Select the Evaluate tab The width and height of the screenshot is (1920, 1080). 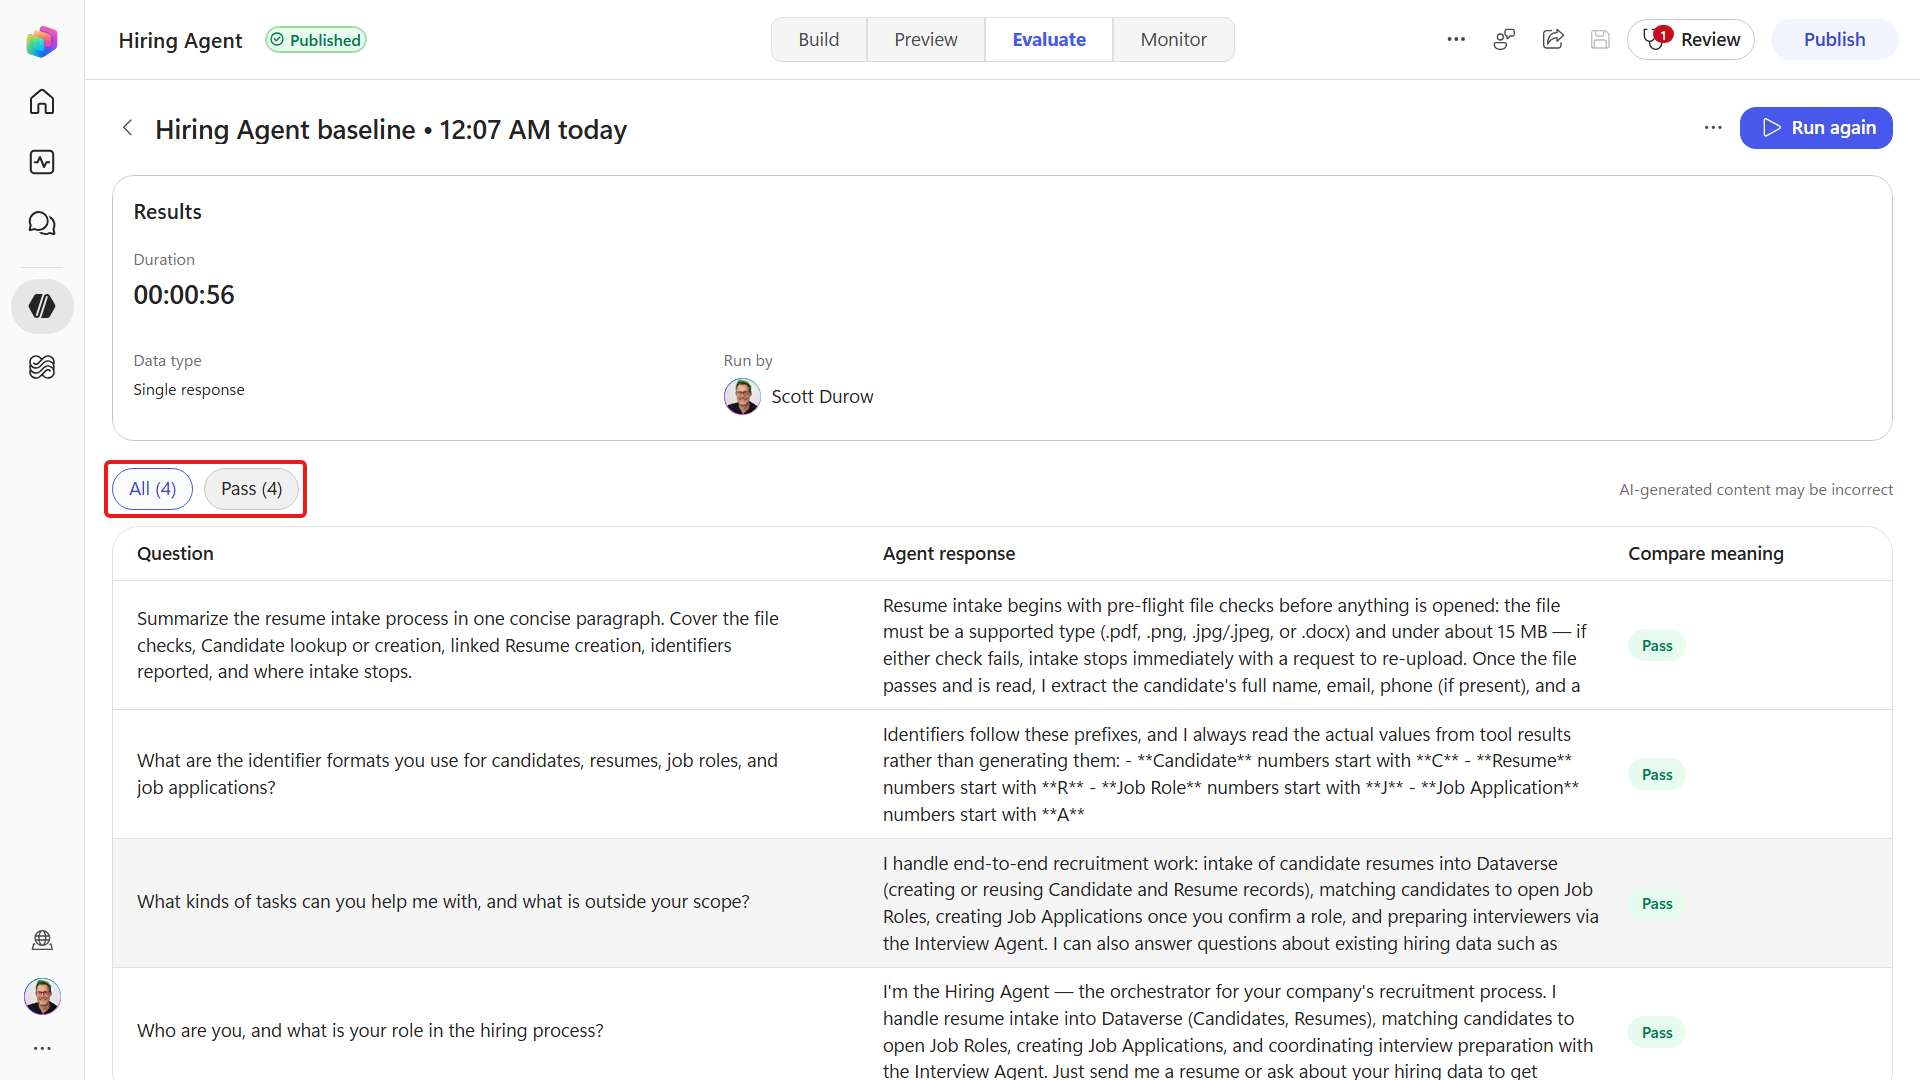click(x=1049, y=39)
